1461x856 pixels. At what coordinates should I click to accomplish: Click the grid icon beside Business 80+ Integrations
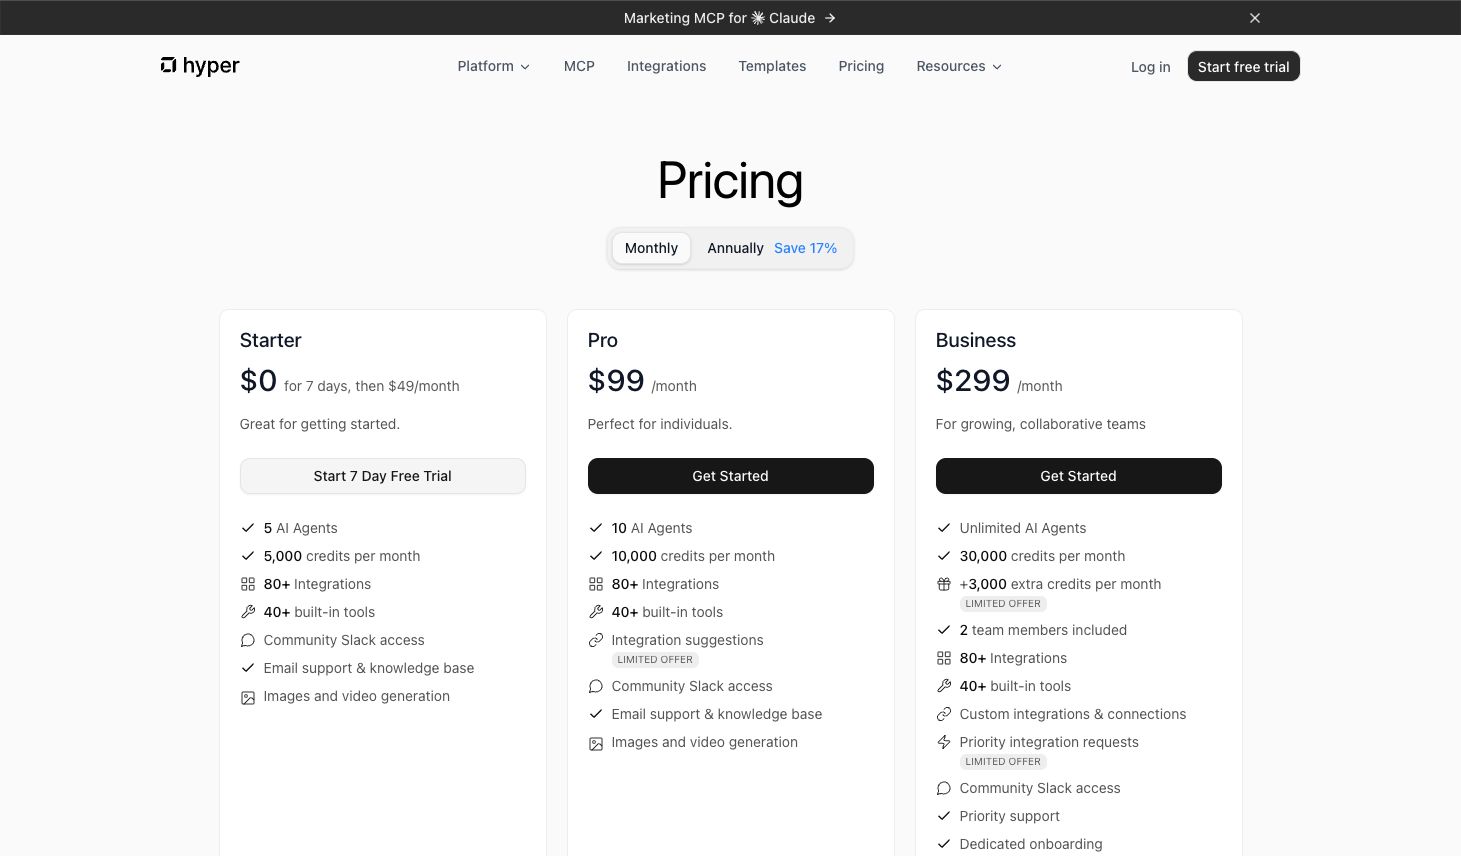tap(944, 658)
